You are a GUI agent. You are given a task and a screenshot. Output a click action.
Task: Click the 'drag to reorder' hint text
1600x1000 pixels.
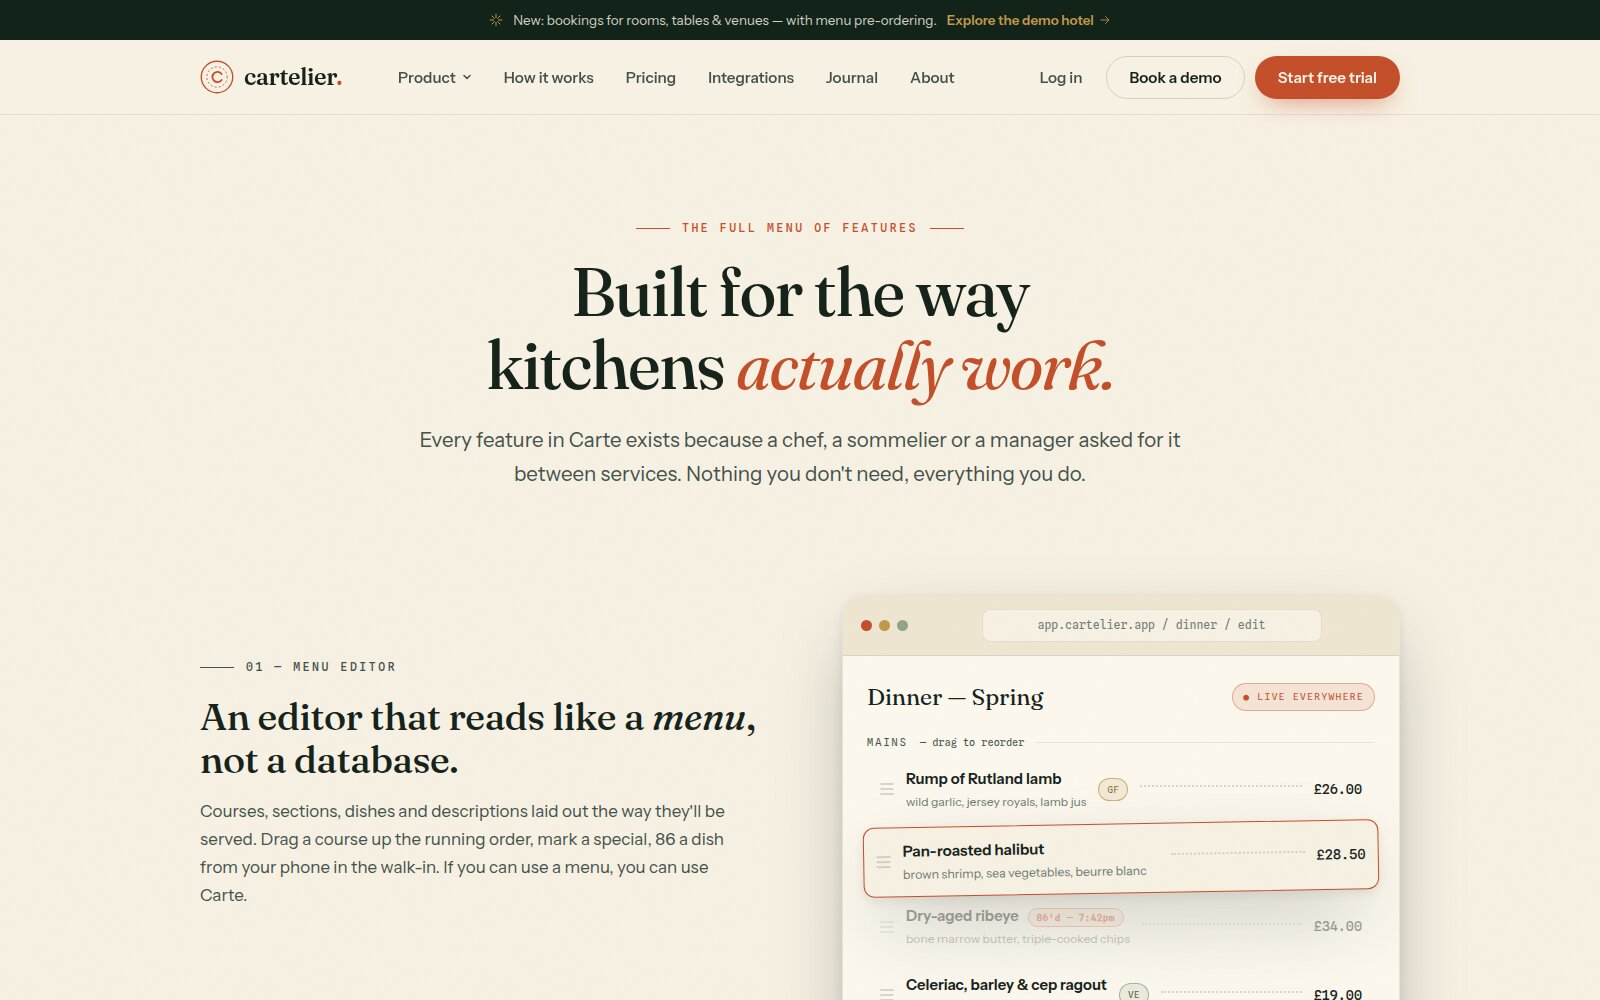pos(978,742)
